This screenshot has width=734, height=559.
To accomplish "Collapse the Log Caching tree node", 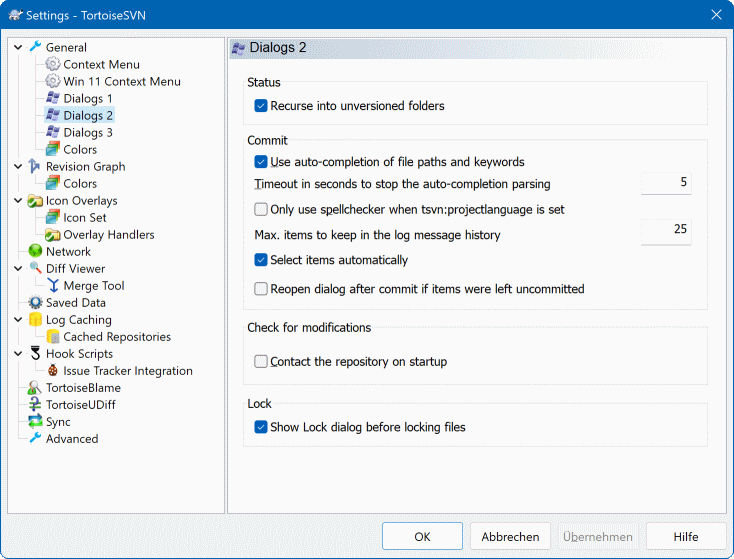I will [18, 319].
